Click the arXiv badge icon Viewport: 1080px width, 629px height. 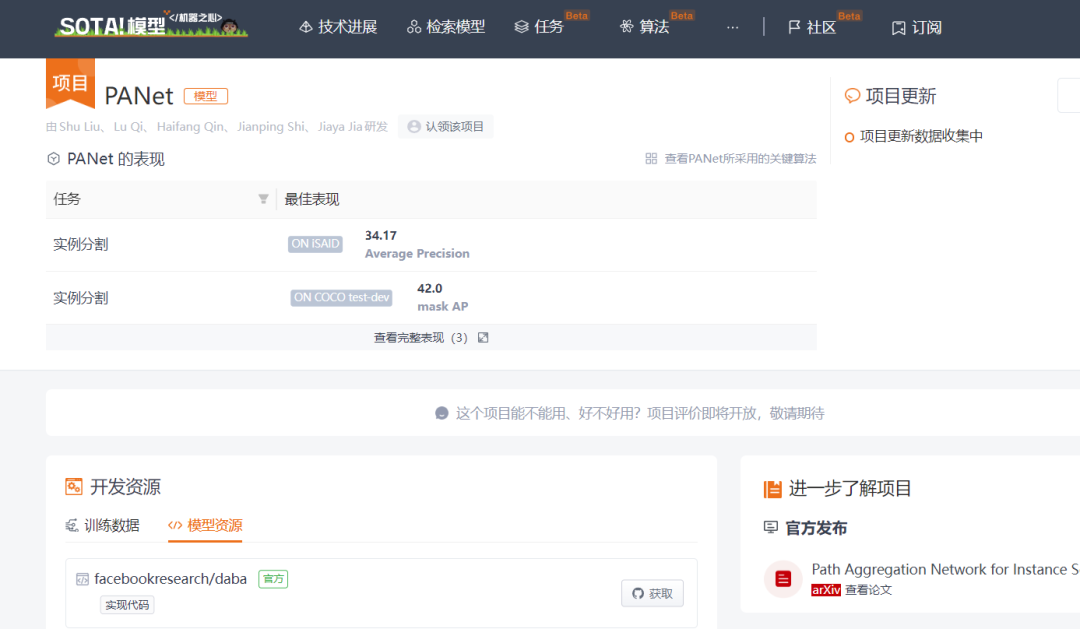tap(827, 590)
